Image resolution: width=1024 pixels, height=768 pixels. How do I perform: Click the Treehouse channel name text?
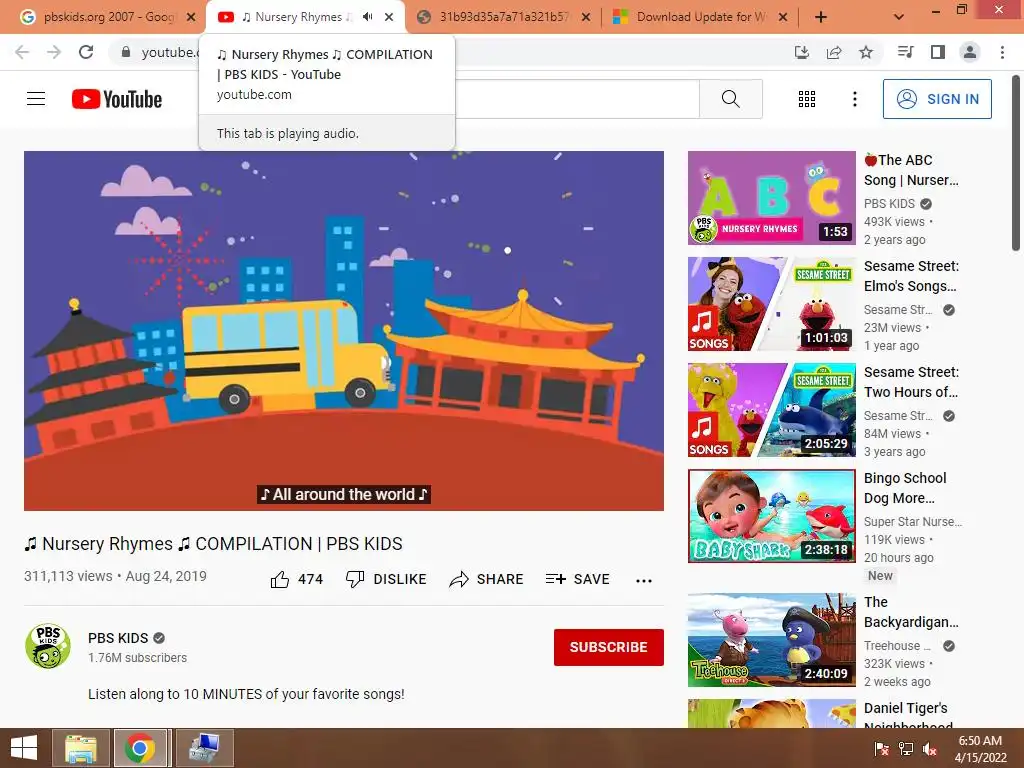(x=897, y=645)
